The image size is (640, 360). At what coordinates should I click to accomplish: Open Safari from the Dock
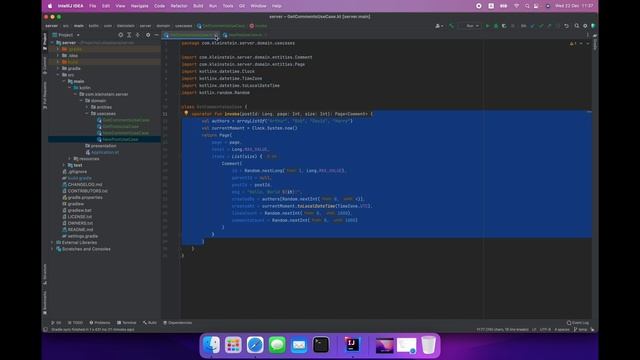[x=255, y=345]
